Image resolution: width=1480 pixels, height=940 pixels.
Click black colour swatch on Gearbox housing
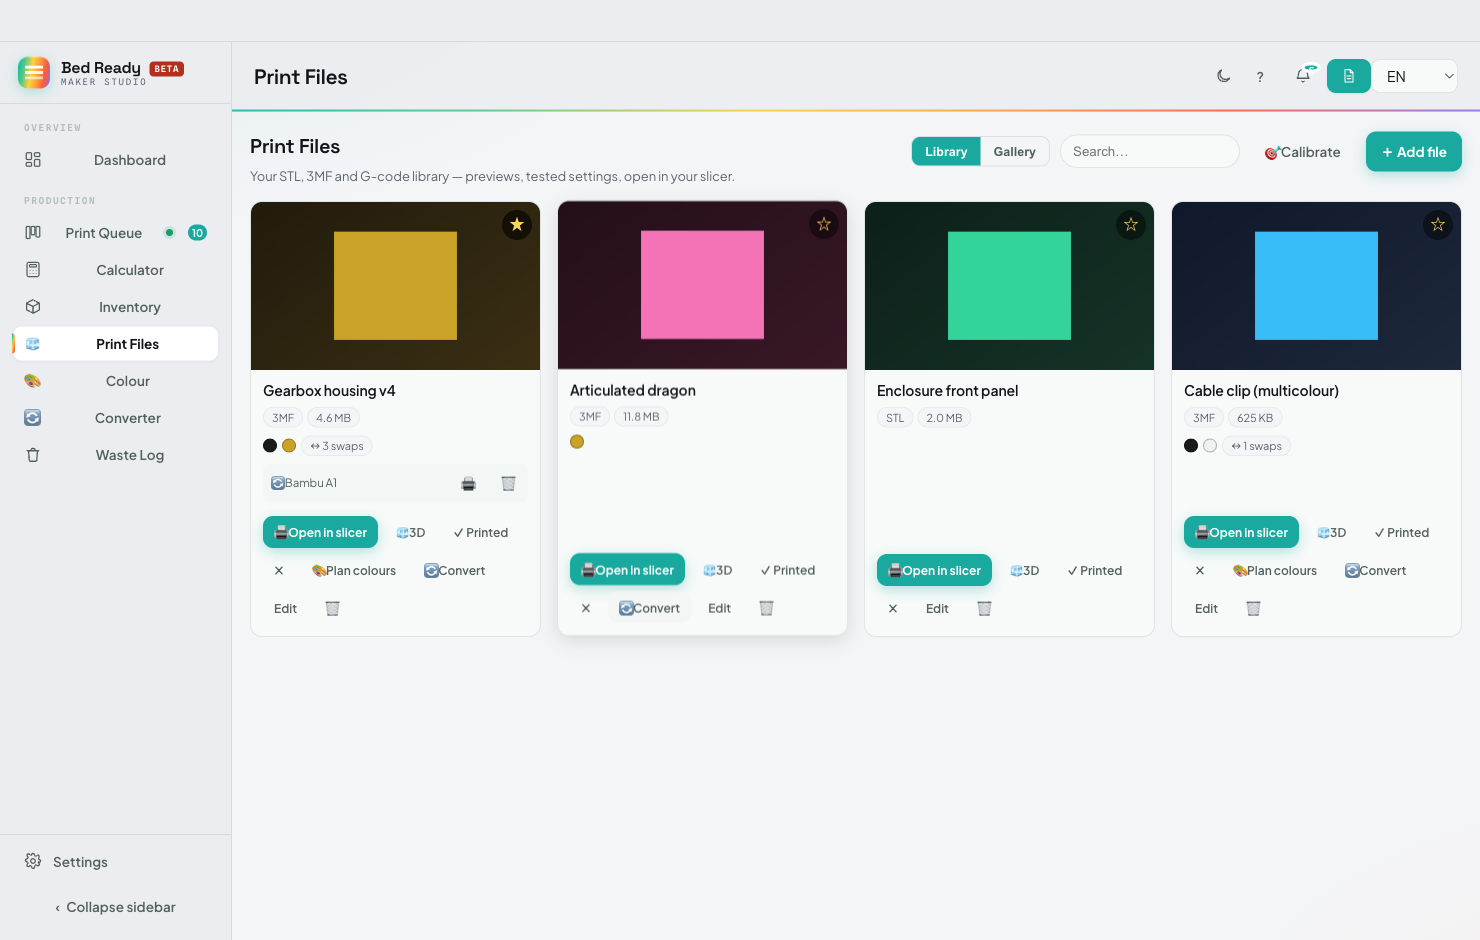(x=270, y=446)
